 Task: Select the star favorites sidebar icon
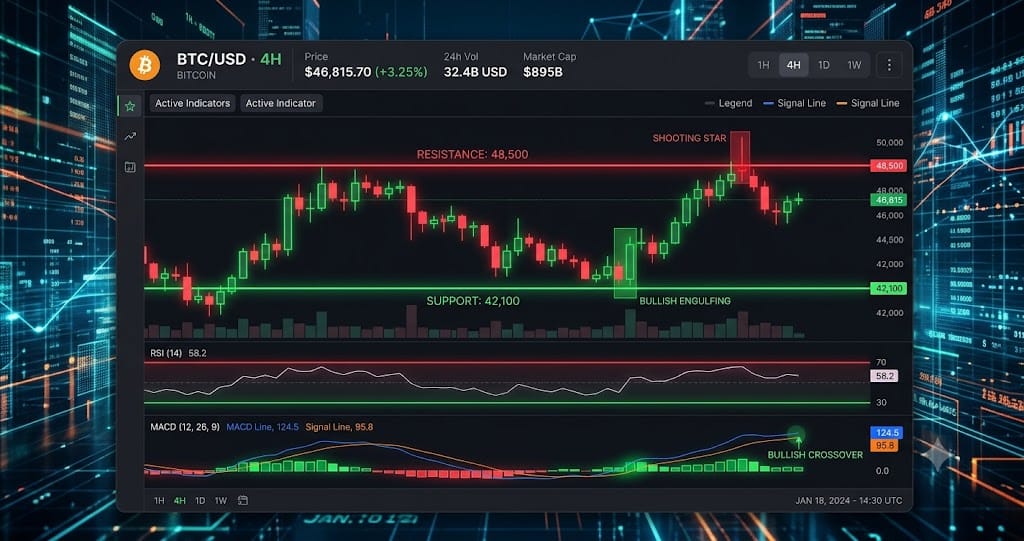pos(130,105)
